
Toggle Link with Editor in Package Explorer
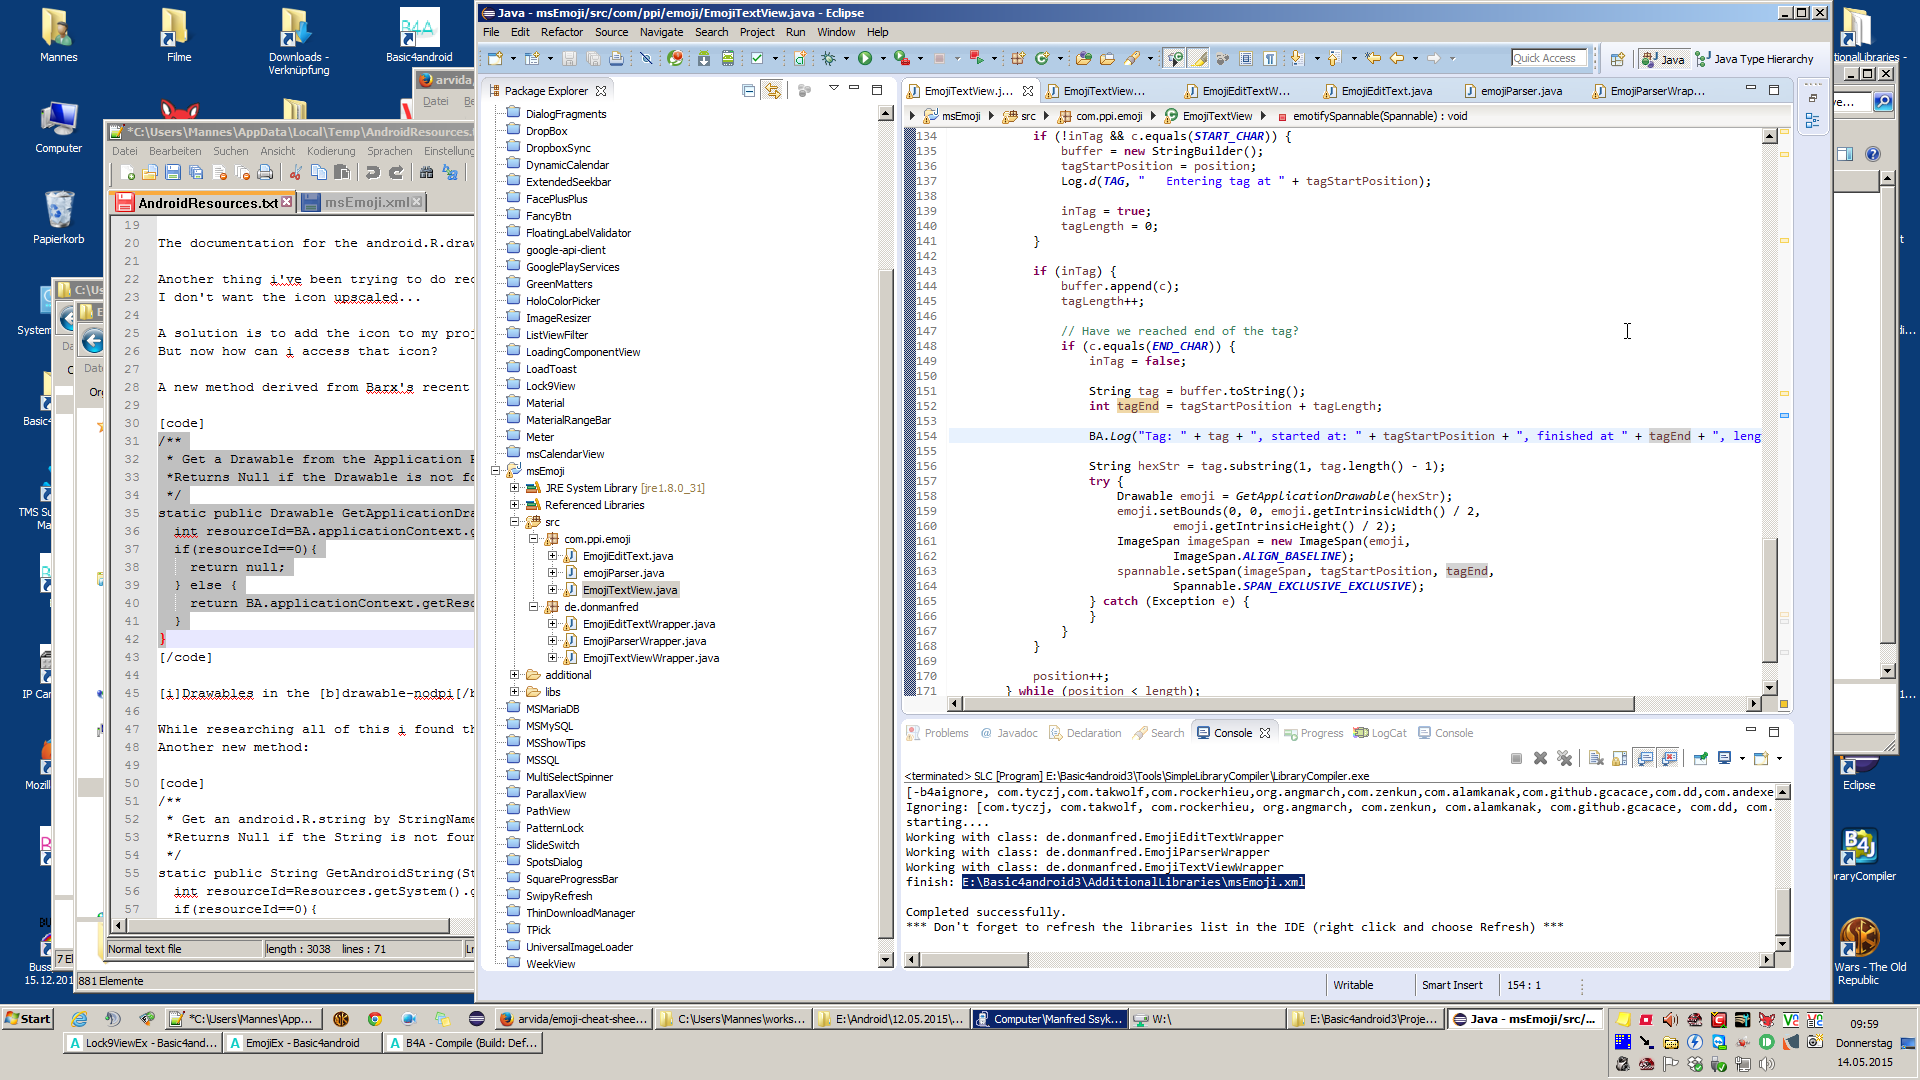click(x=773, y=91)
